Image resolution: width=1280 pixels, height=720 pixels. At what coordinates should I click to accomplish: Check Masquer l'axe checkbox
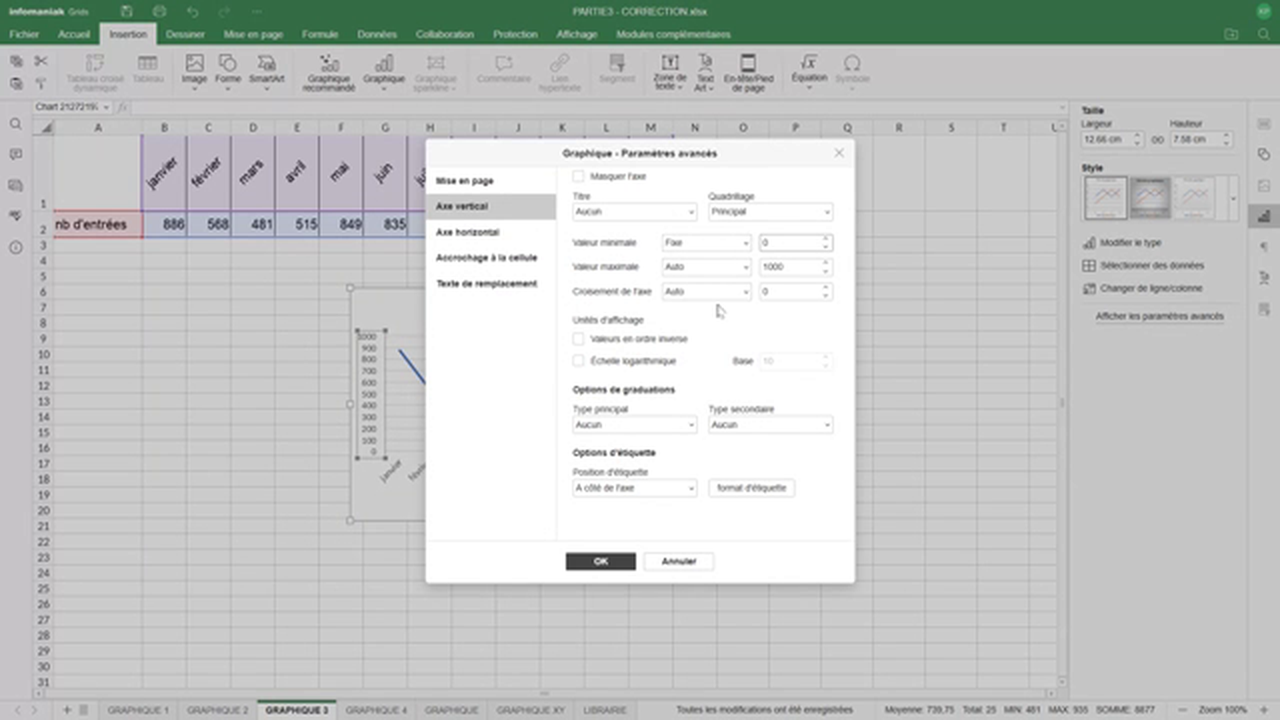(x=578, y=176)
